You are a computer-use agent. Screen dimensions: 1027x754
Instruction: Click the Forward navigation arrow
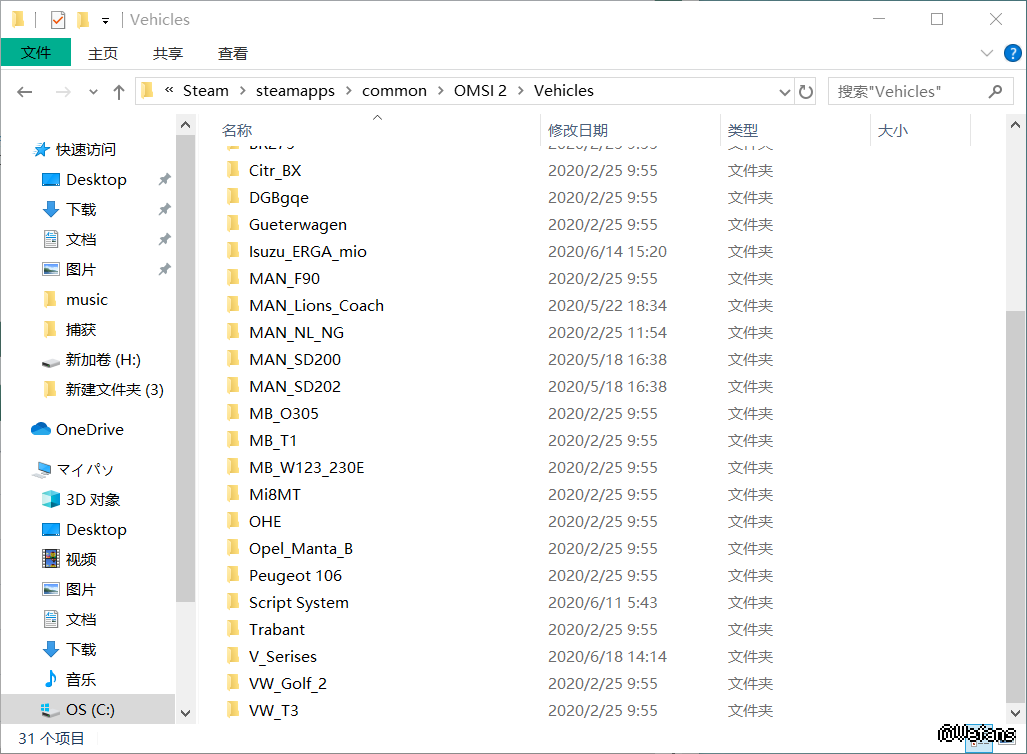pos(63,92)
